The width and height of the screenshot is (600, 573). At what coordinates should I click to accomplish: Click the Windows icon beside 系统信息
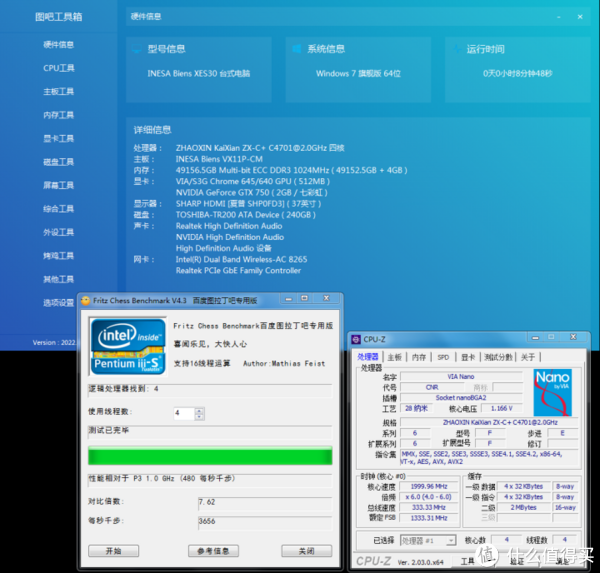coord(296,49)
